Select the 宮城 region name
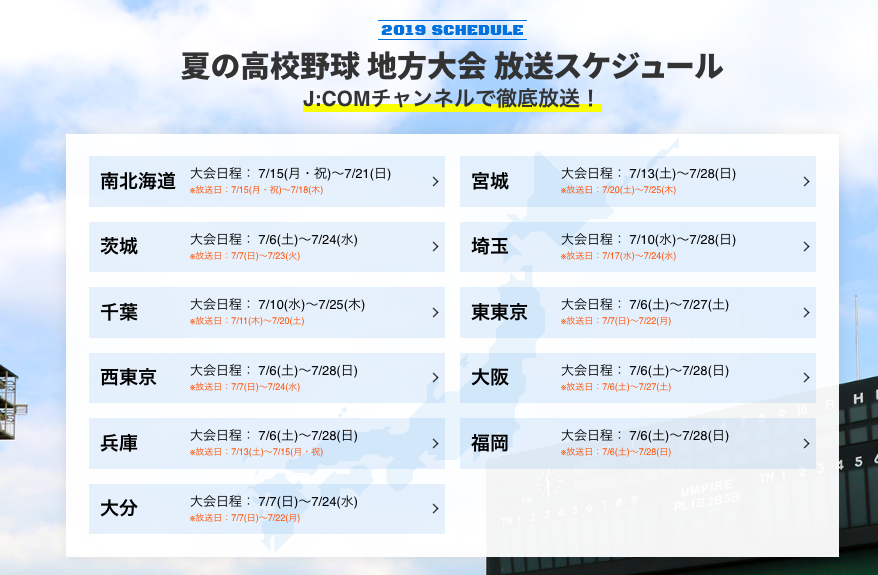The width and height of the screenshot is (878, 575). 490,181
